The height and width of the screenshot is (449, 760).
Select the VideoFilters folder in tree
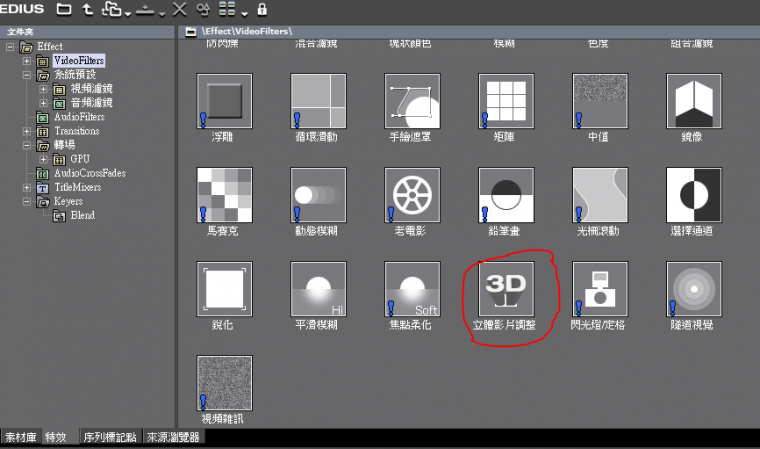click(79, 61)
